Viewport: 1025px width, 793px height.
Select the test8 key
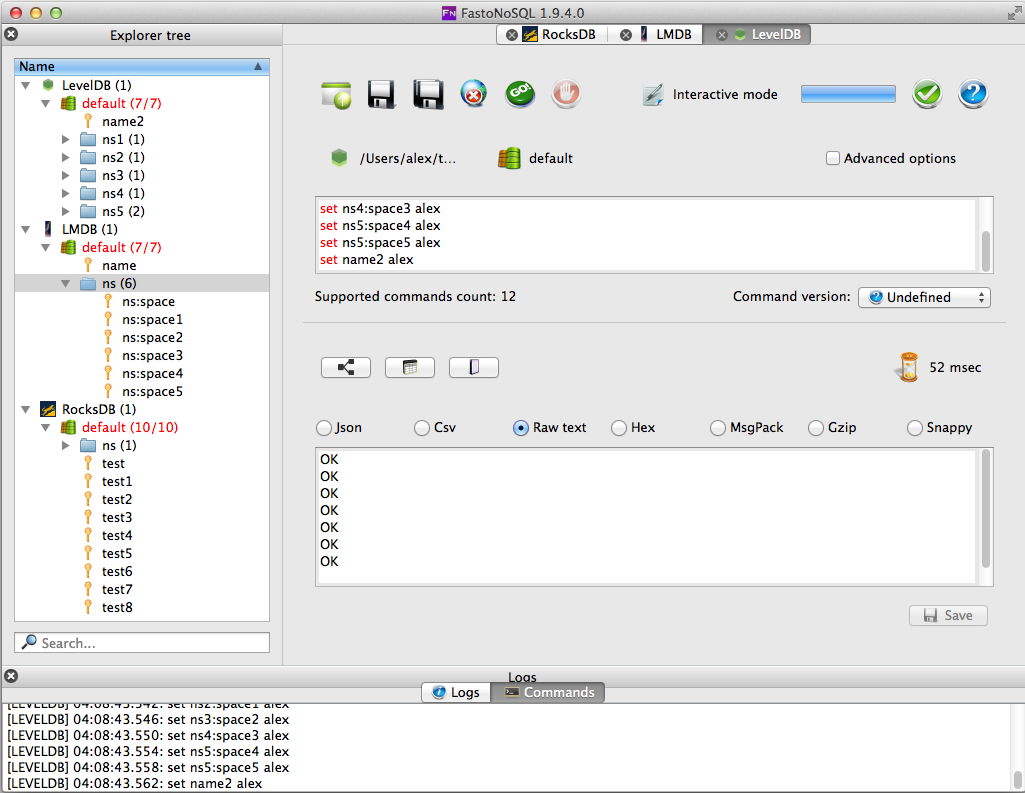pyautogui.click(x=117, y=607)
